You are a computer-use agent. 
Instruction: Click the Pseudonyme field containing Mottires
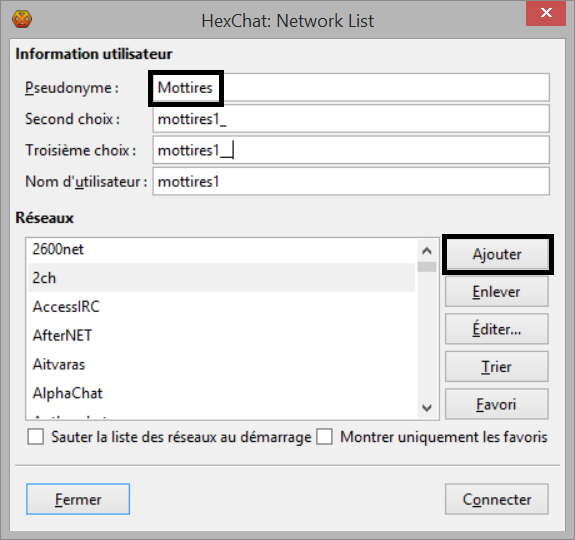point(351,87)
